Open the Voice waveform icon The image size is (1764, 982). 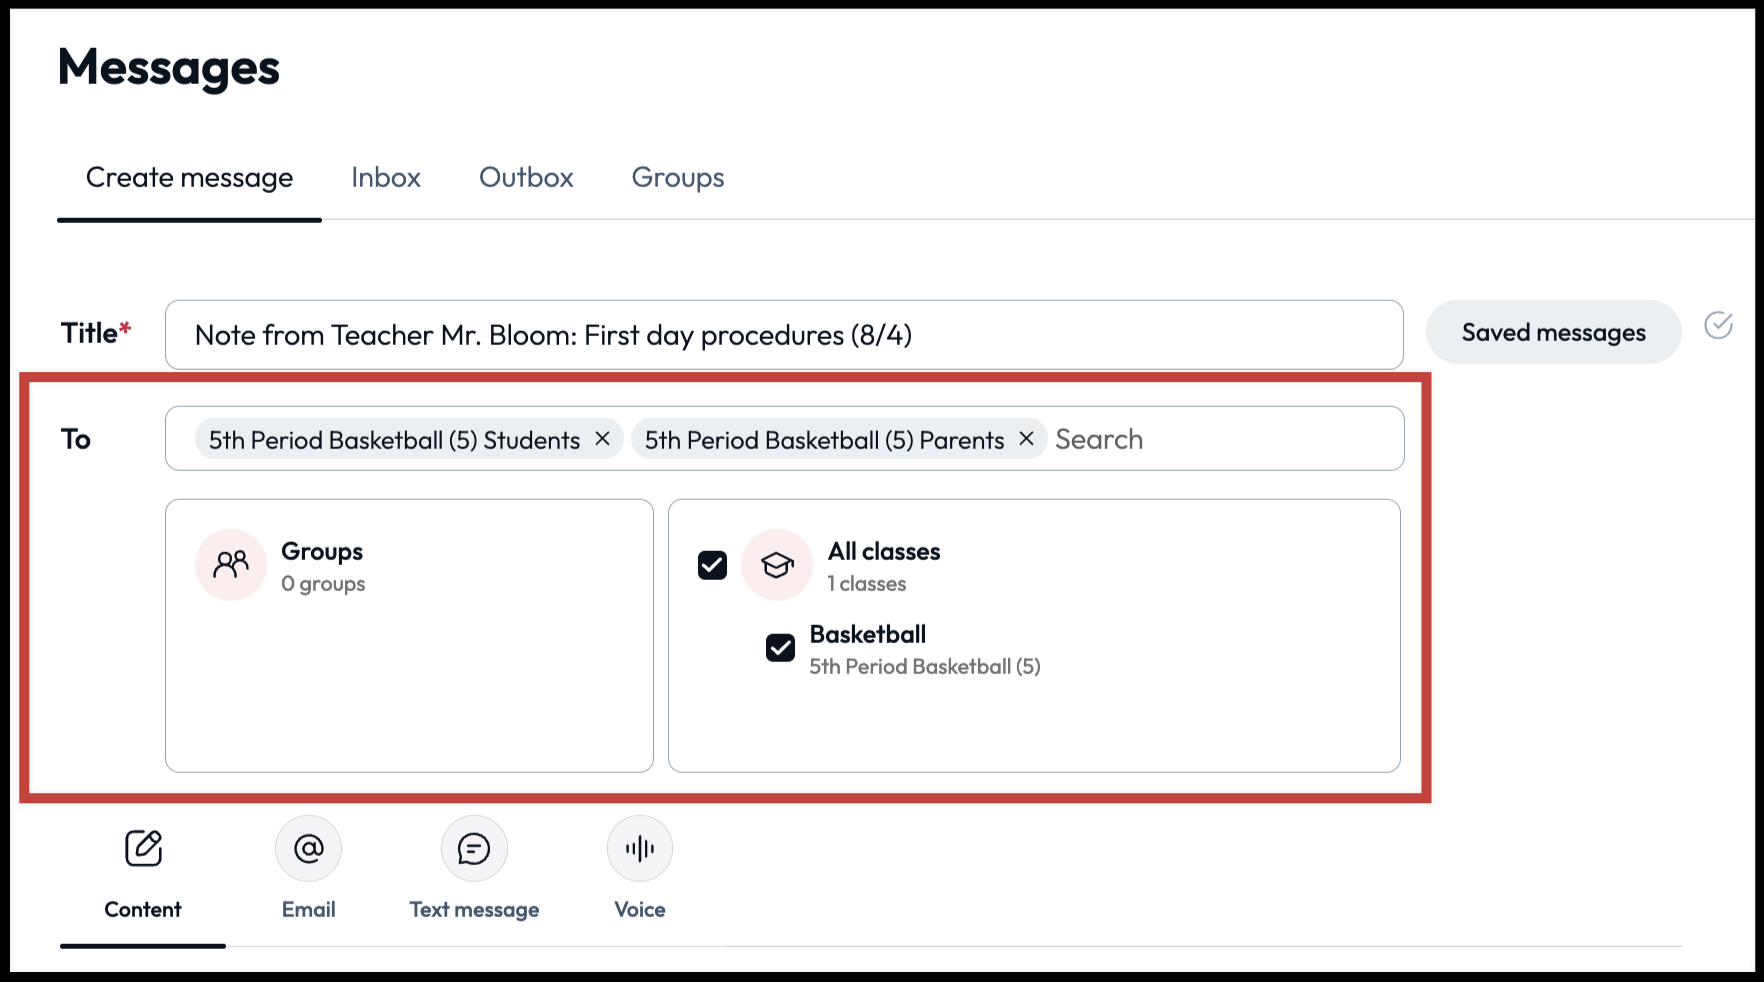(640, 848)
